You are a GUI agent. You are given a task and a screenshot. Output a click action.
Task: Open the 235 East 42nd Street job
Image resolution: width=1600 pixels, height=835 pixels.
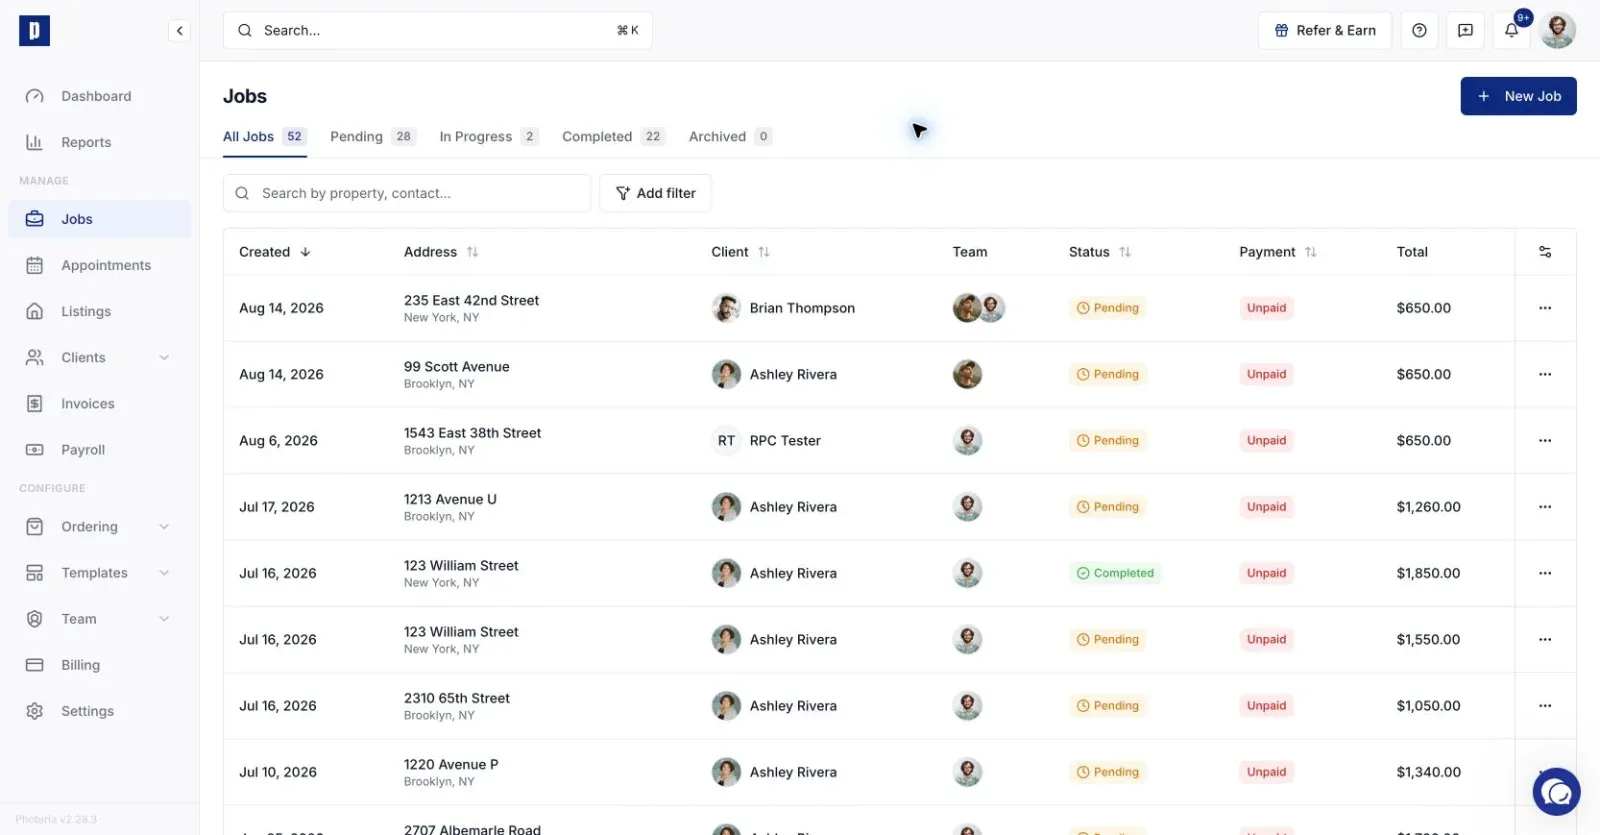[x=471, y=300]
